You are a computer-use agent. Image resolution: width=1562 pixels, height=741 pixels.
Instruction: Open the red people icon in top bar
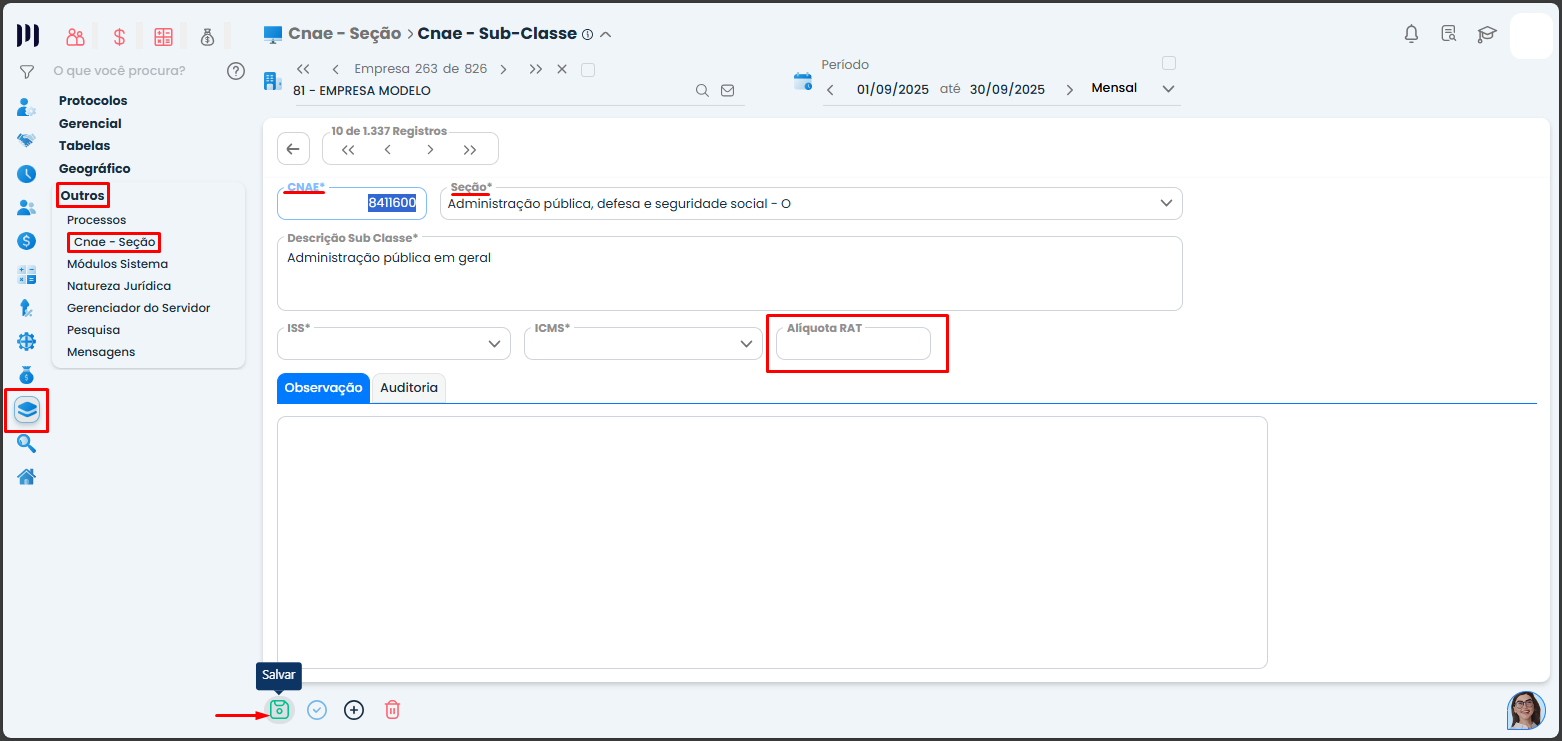click(76, 37)
